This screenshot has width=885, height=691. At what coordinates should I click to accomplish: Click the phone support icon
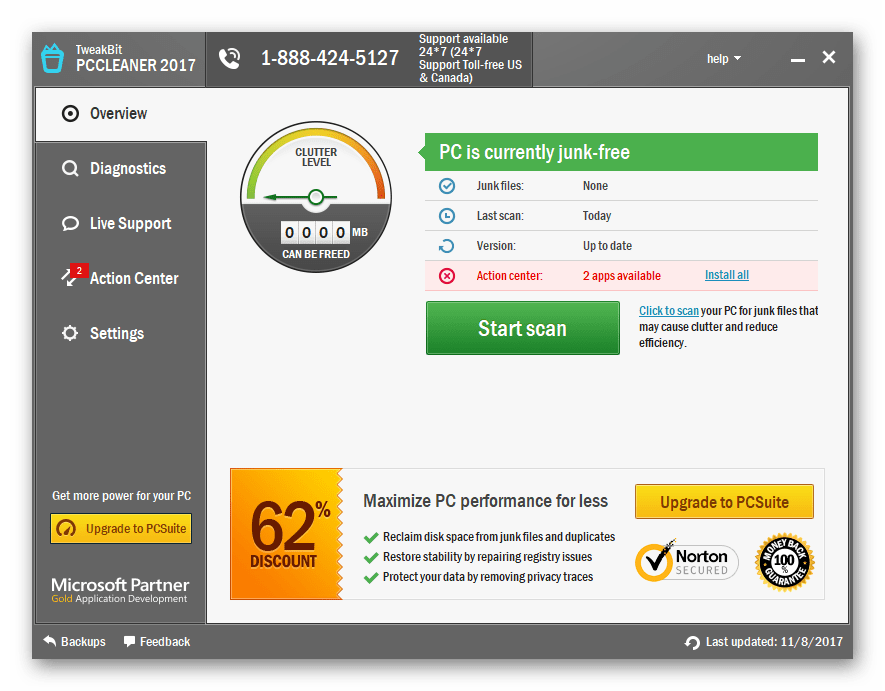230,58
